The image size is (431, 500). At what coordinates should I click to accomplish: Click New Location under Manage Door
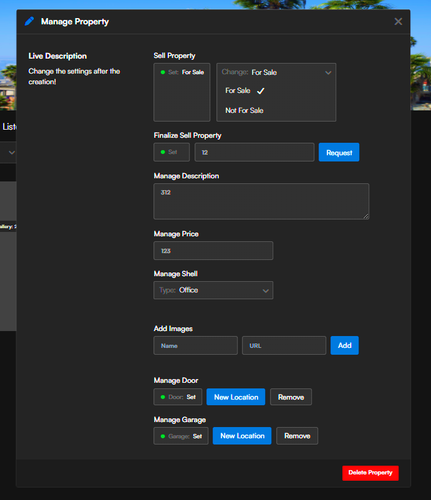[236, 397]
